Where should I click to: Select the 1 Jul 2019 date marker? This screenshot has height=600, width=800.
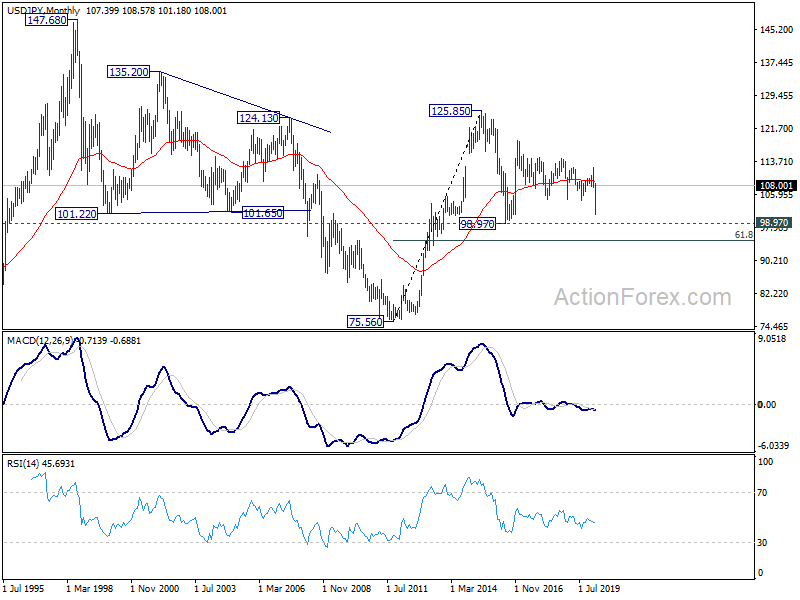tap(599, 588)
